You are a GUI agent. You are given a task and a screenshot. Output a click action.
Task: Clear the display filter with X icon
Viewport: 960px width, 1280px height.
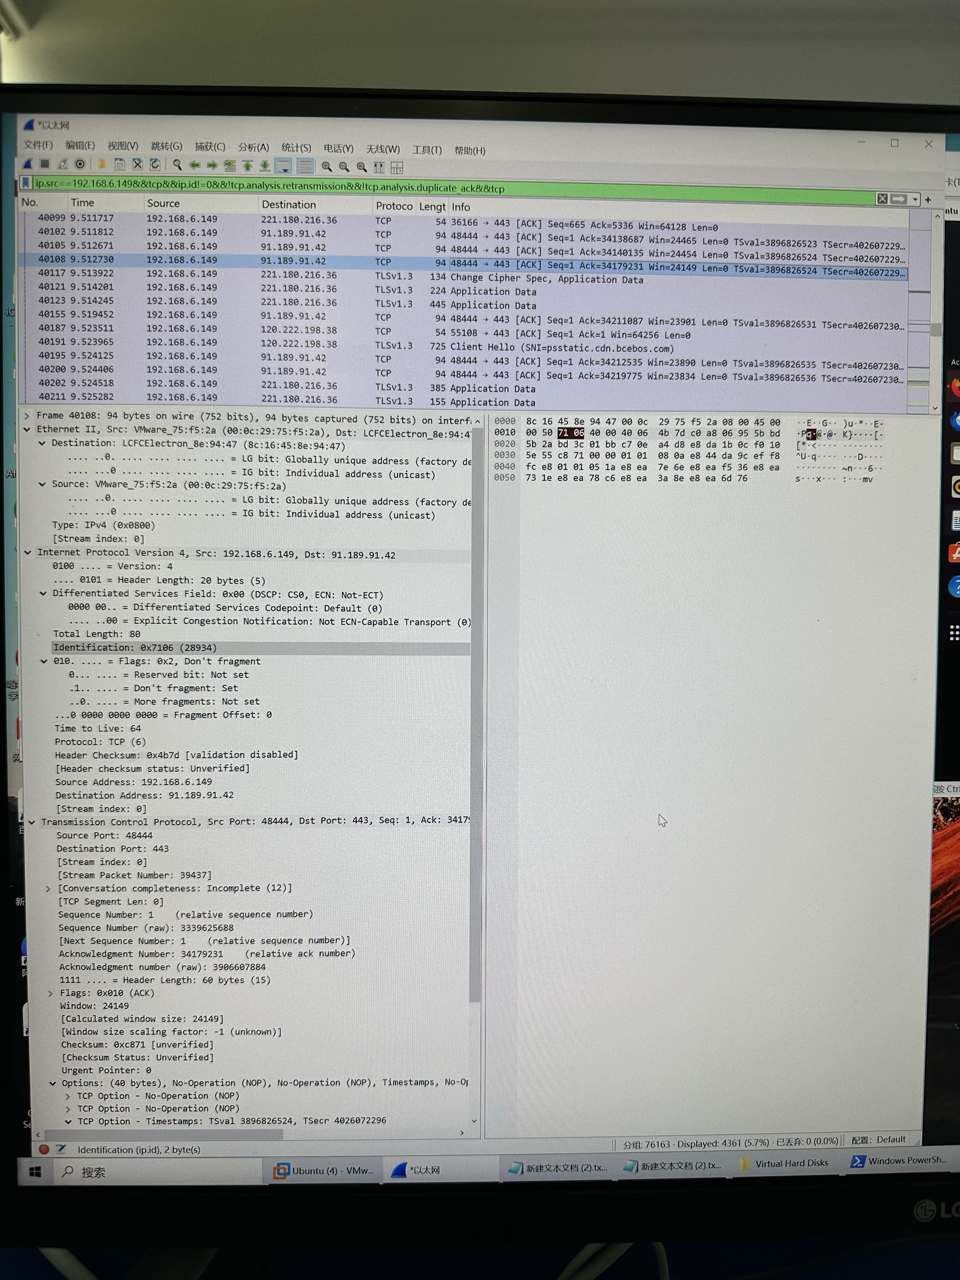(x=882, y=199)
